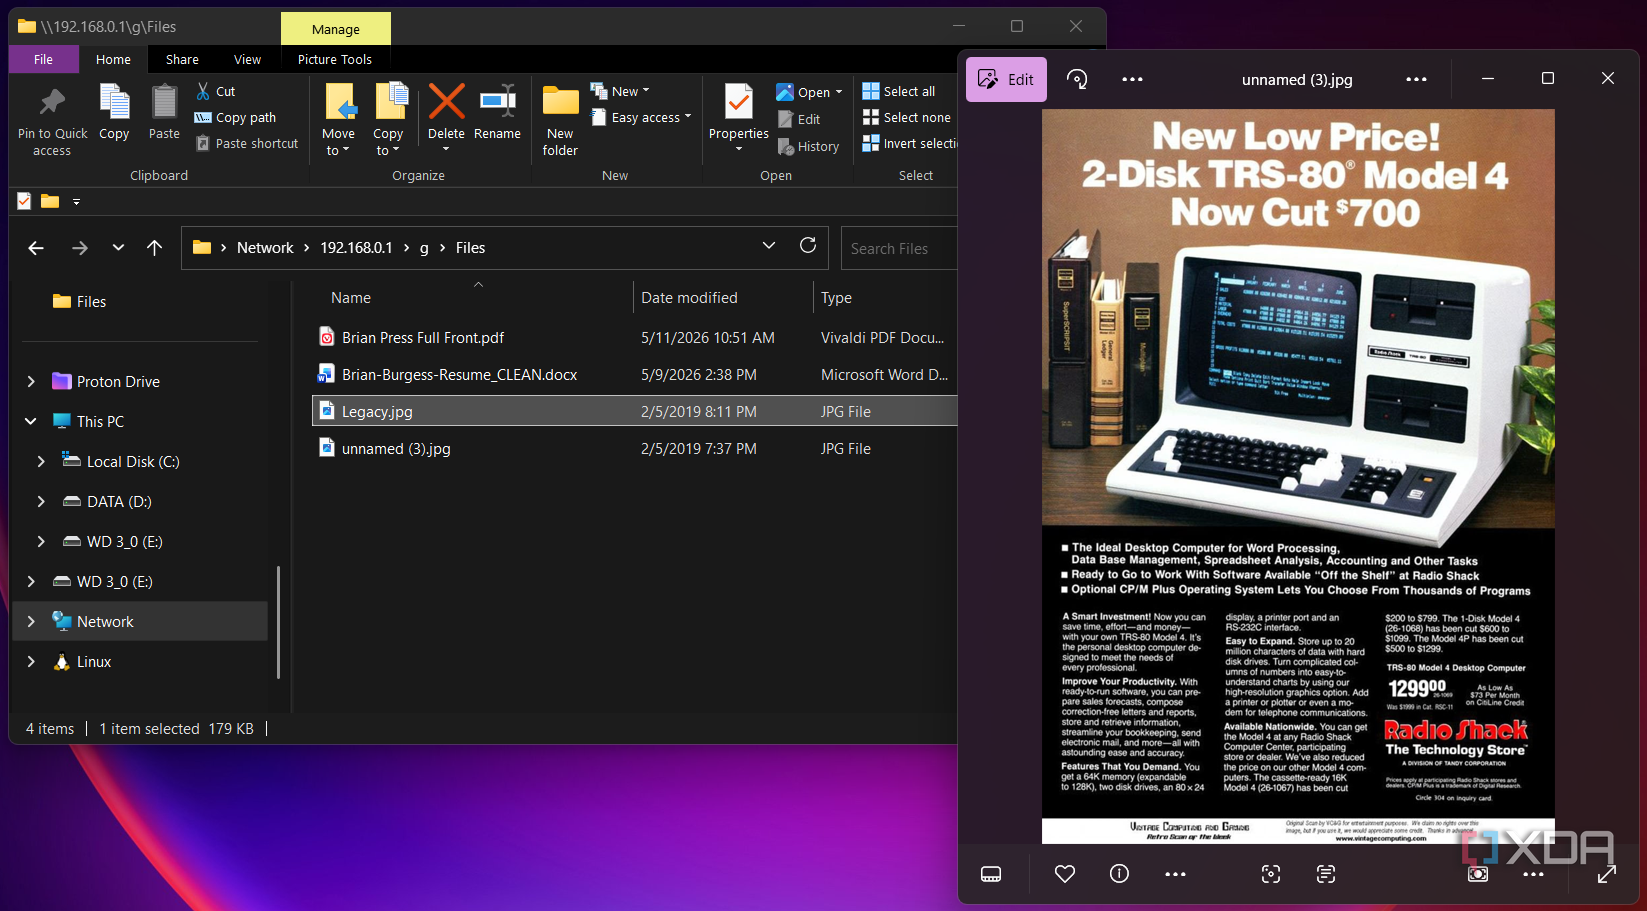Click Select none in the ribbon

tap(906, 117)
